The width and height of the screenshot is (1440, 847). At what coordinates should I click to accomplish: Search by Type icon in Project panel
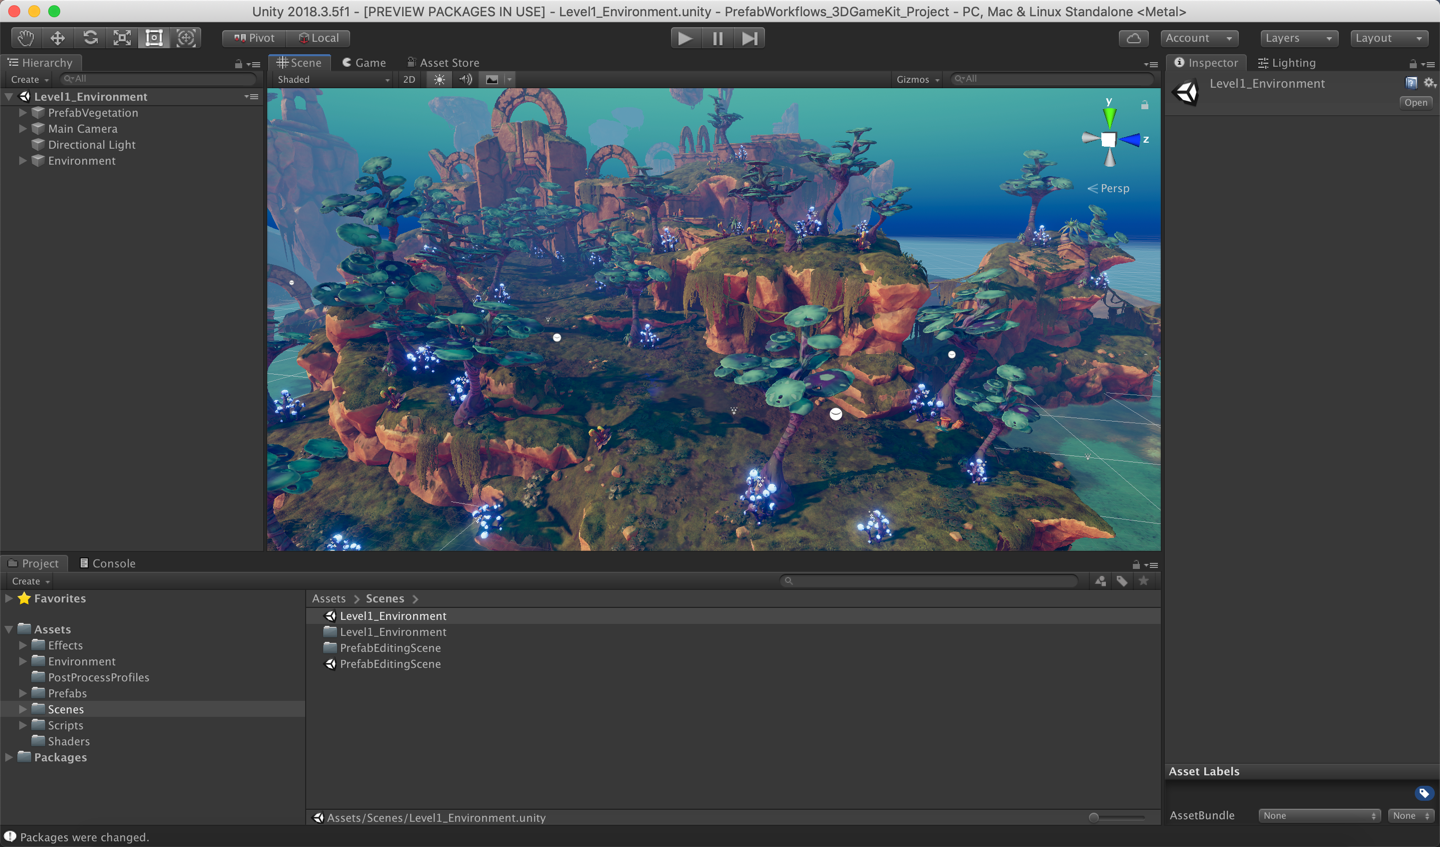(x=1100, y=581)
